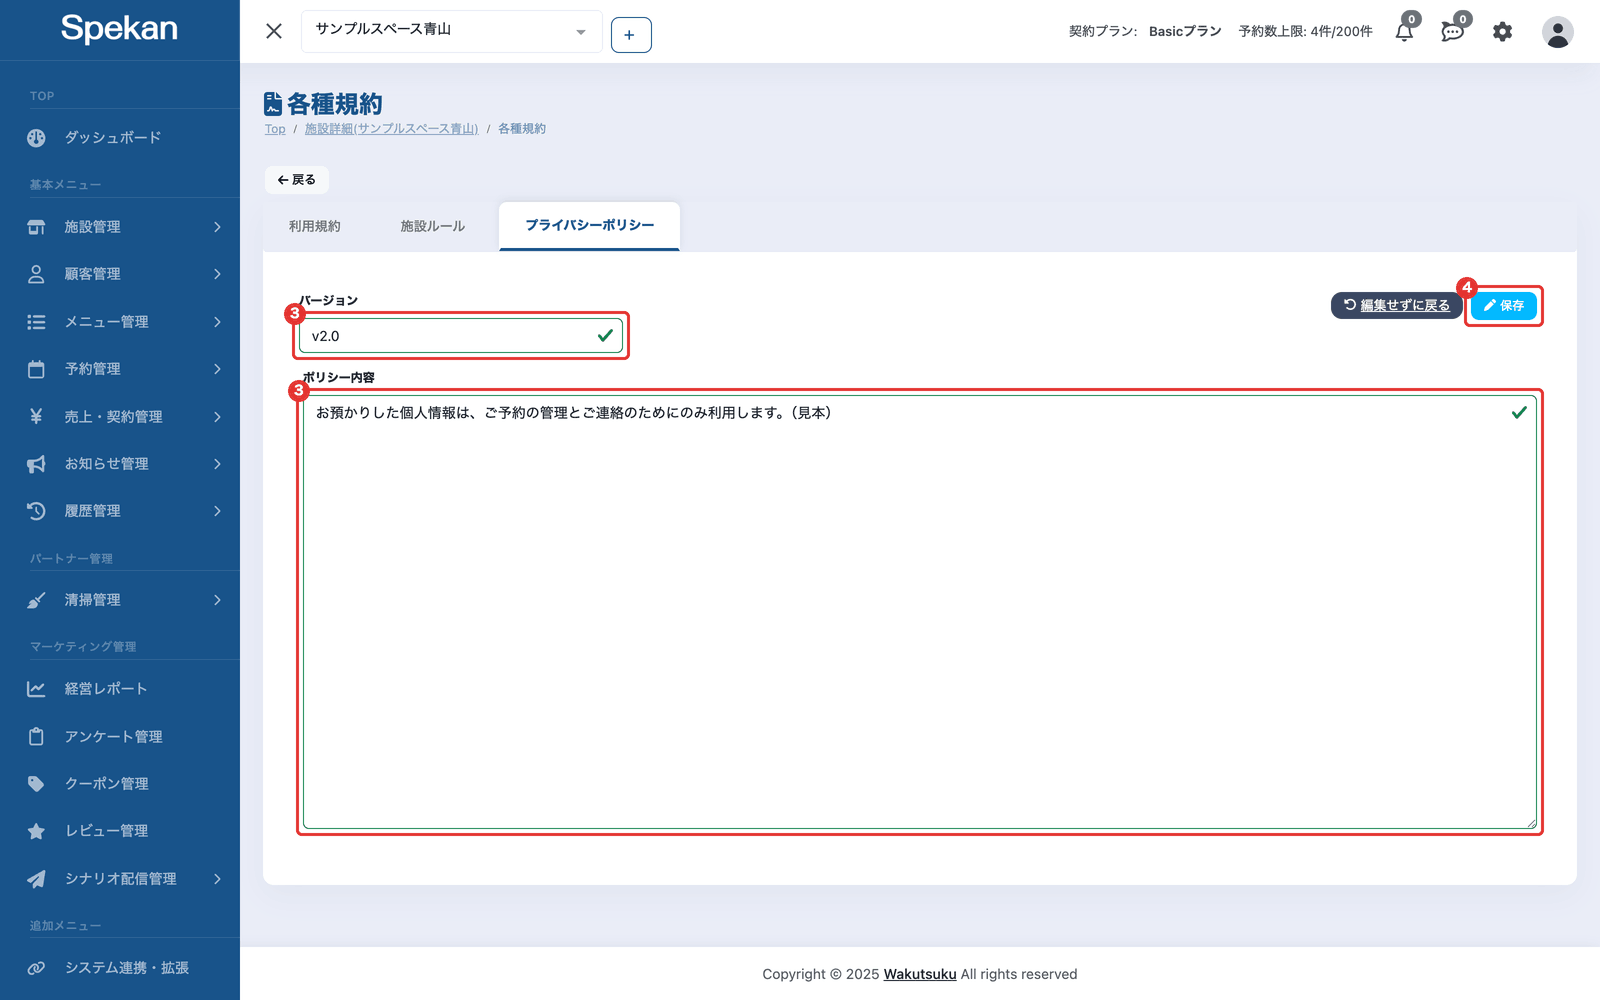Viewport: 1600px width, 1000px height.
Task: Switch to the 利用規約 tab
Action: [315, 227]
